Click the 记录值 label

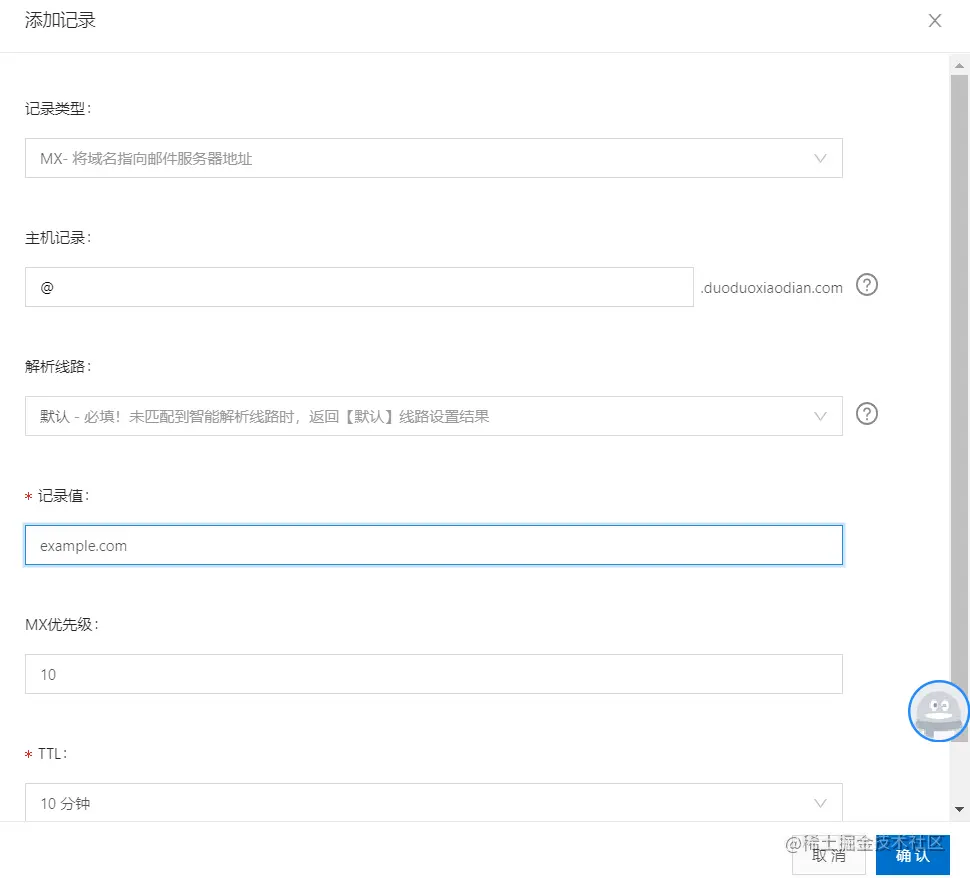tap(63, 496)
